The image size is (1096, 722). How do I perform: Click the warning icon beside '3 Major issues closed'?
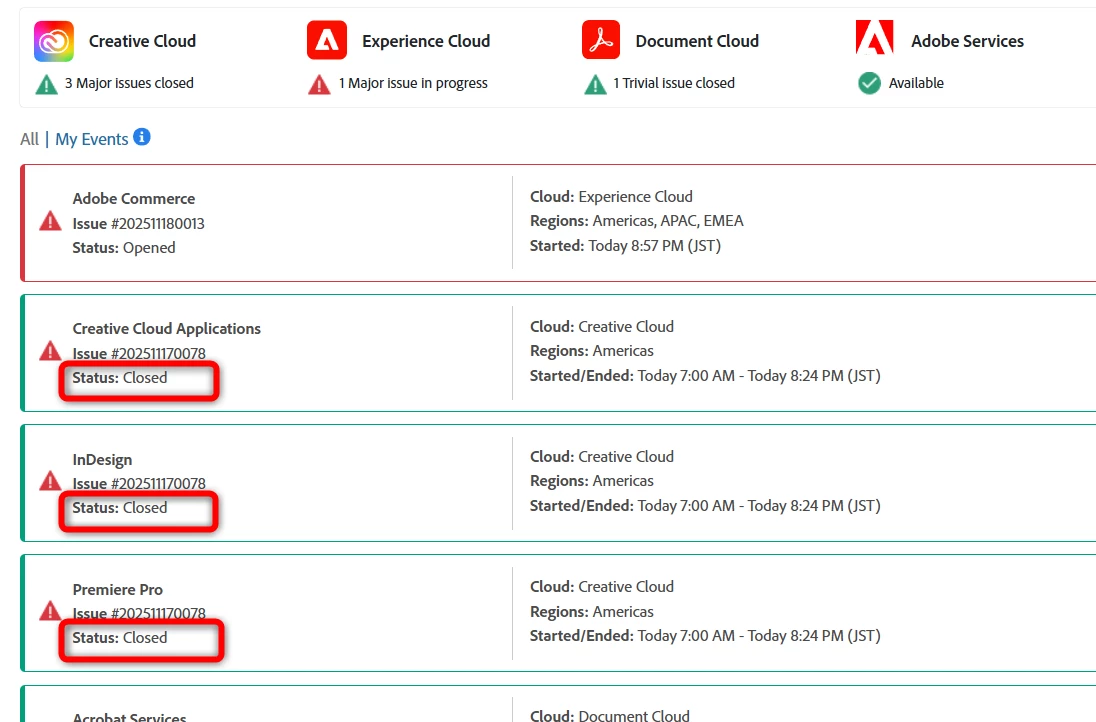46,85
